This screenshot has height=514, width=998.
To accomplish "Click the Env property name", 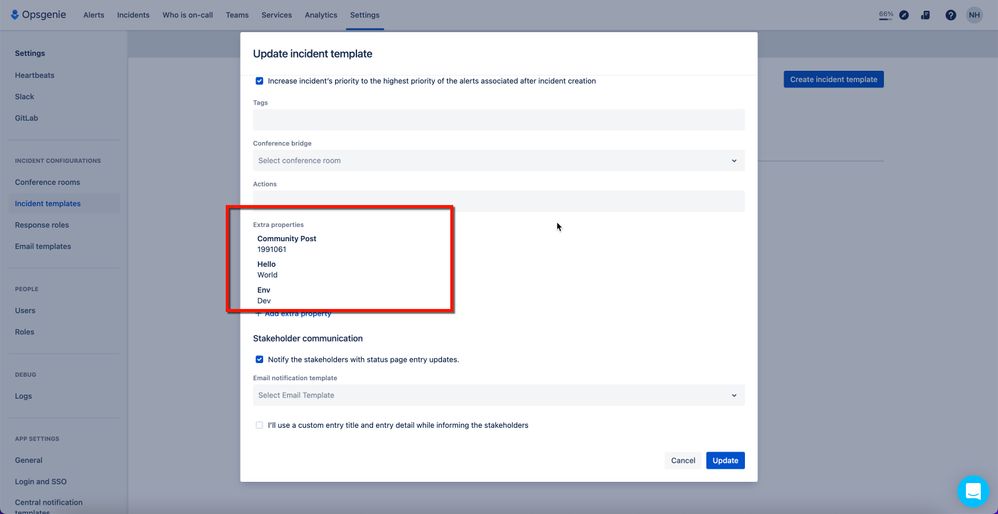I will click(x=264, y=290).
